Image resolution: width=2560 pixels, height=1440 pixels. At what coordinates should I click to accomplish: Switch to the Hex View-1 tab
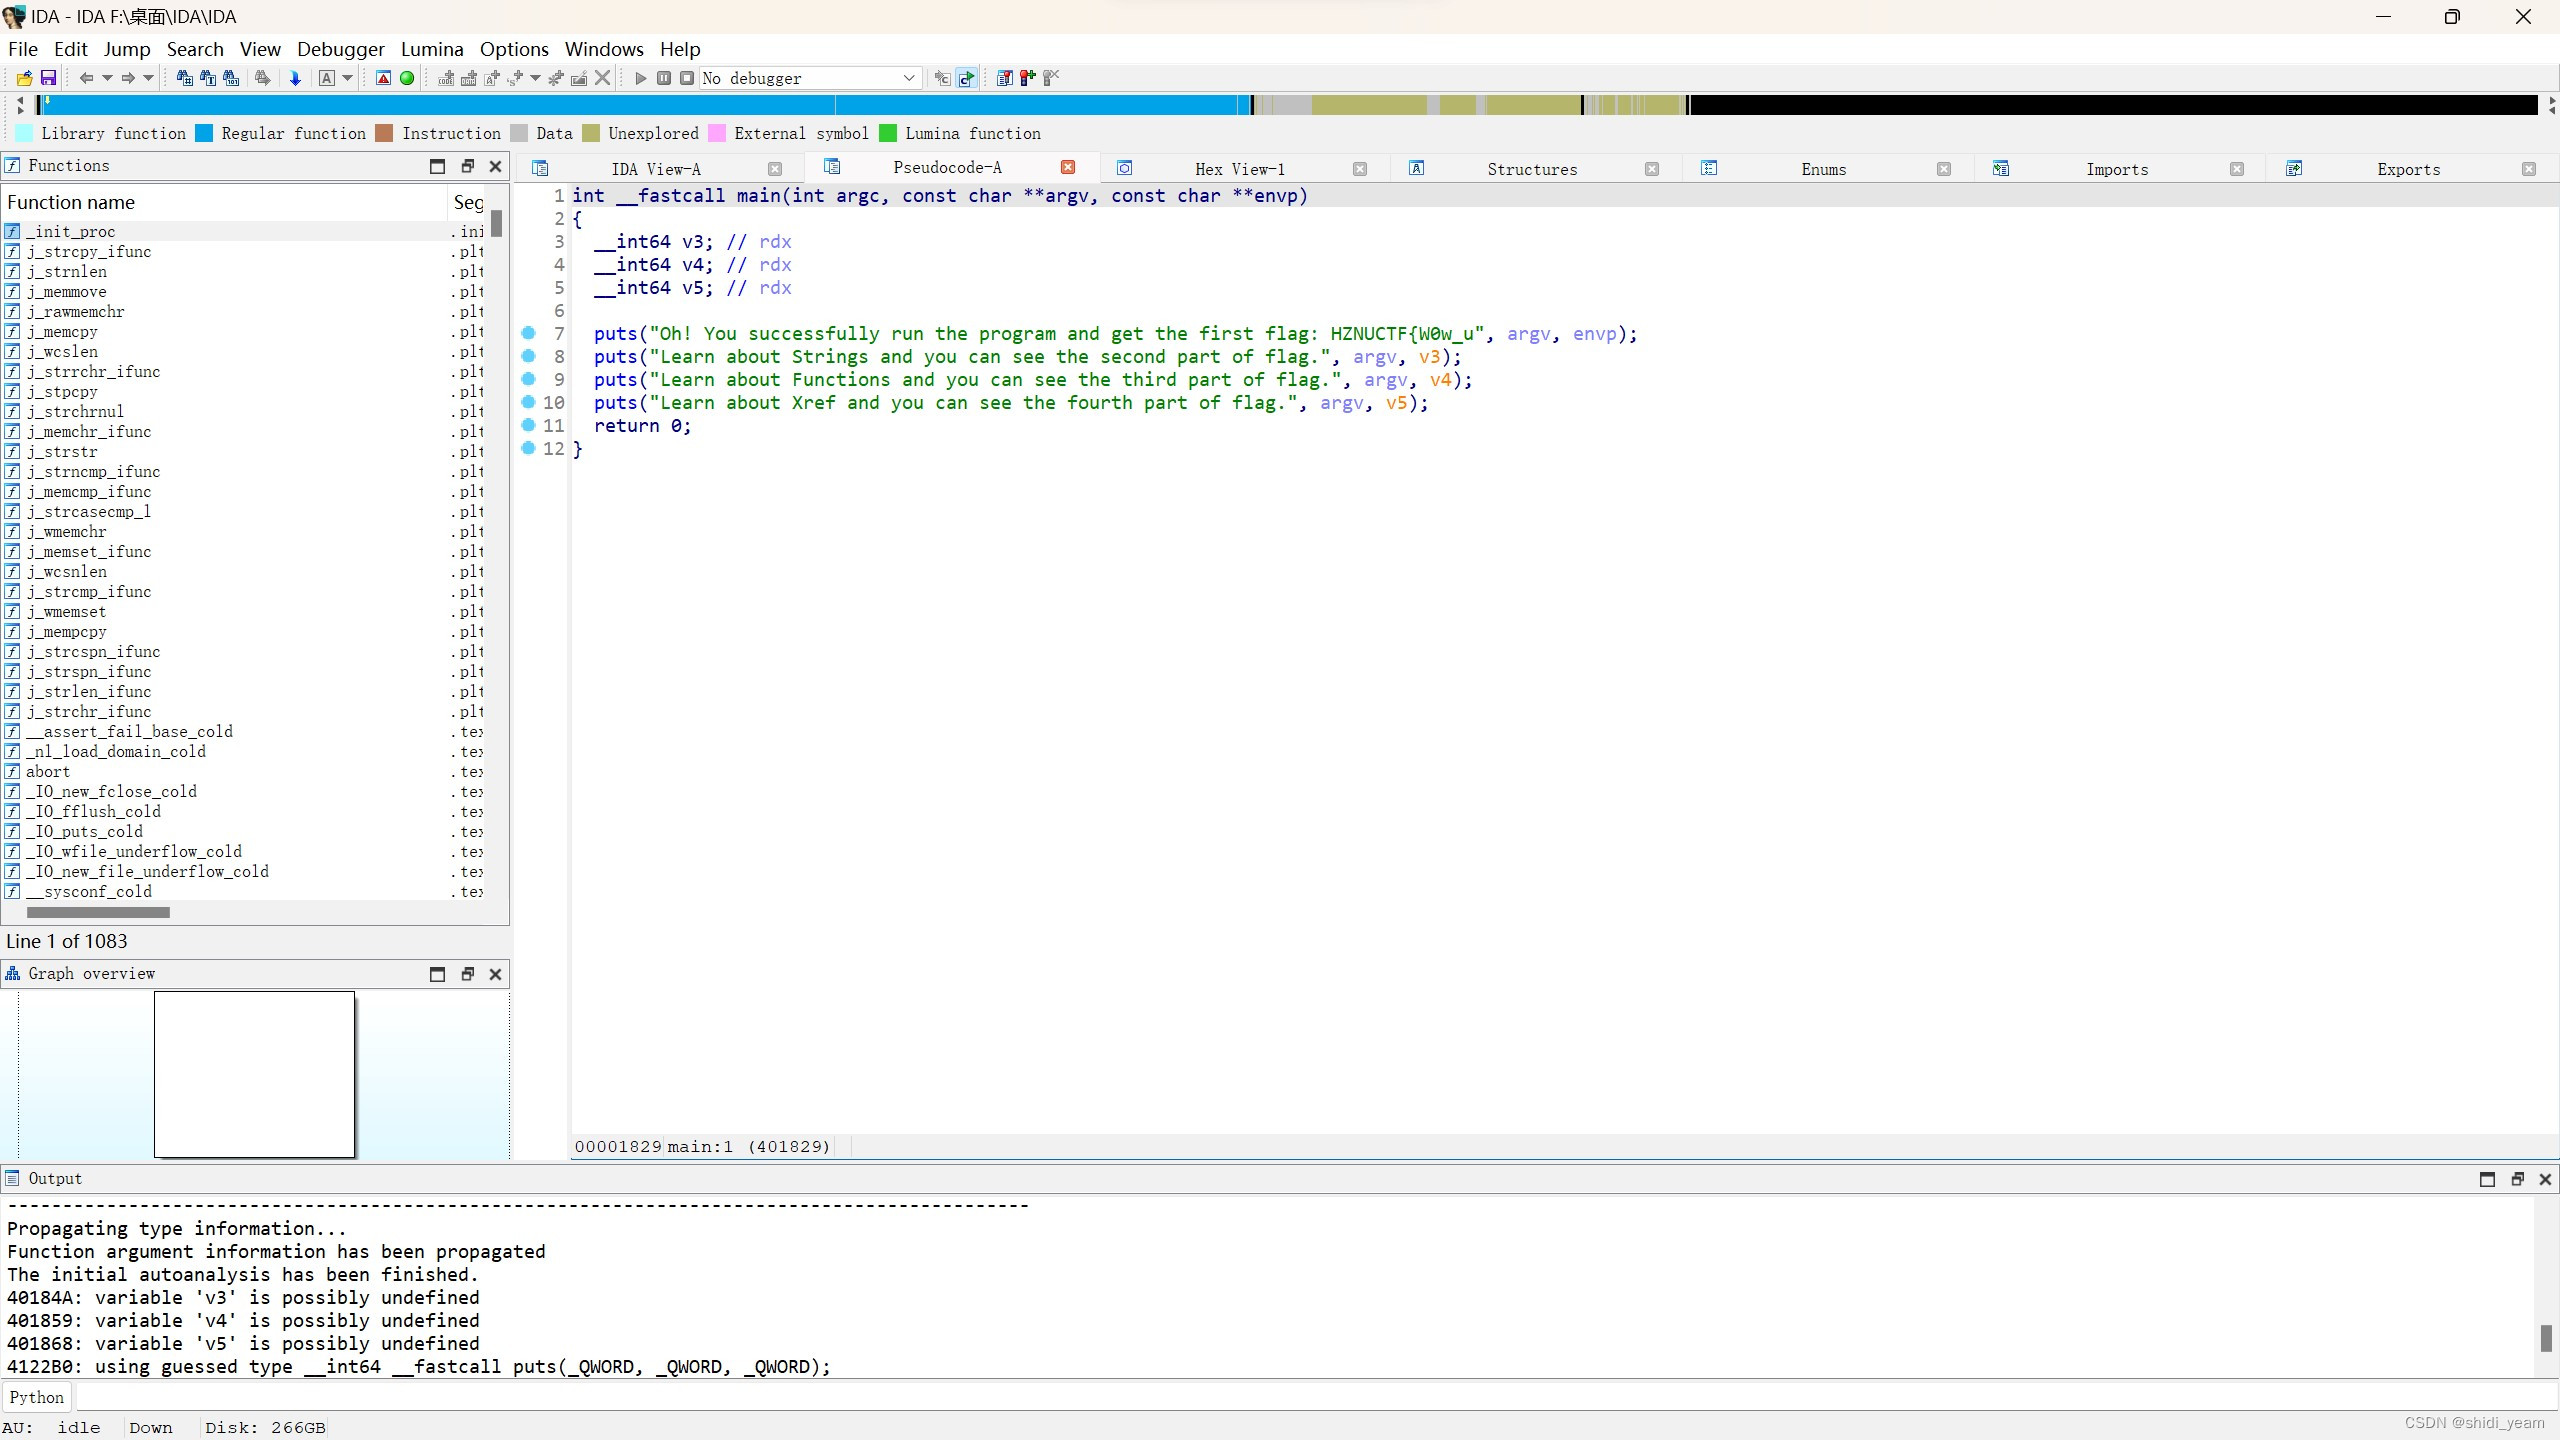coord(1240,168)
